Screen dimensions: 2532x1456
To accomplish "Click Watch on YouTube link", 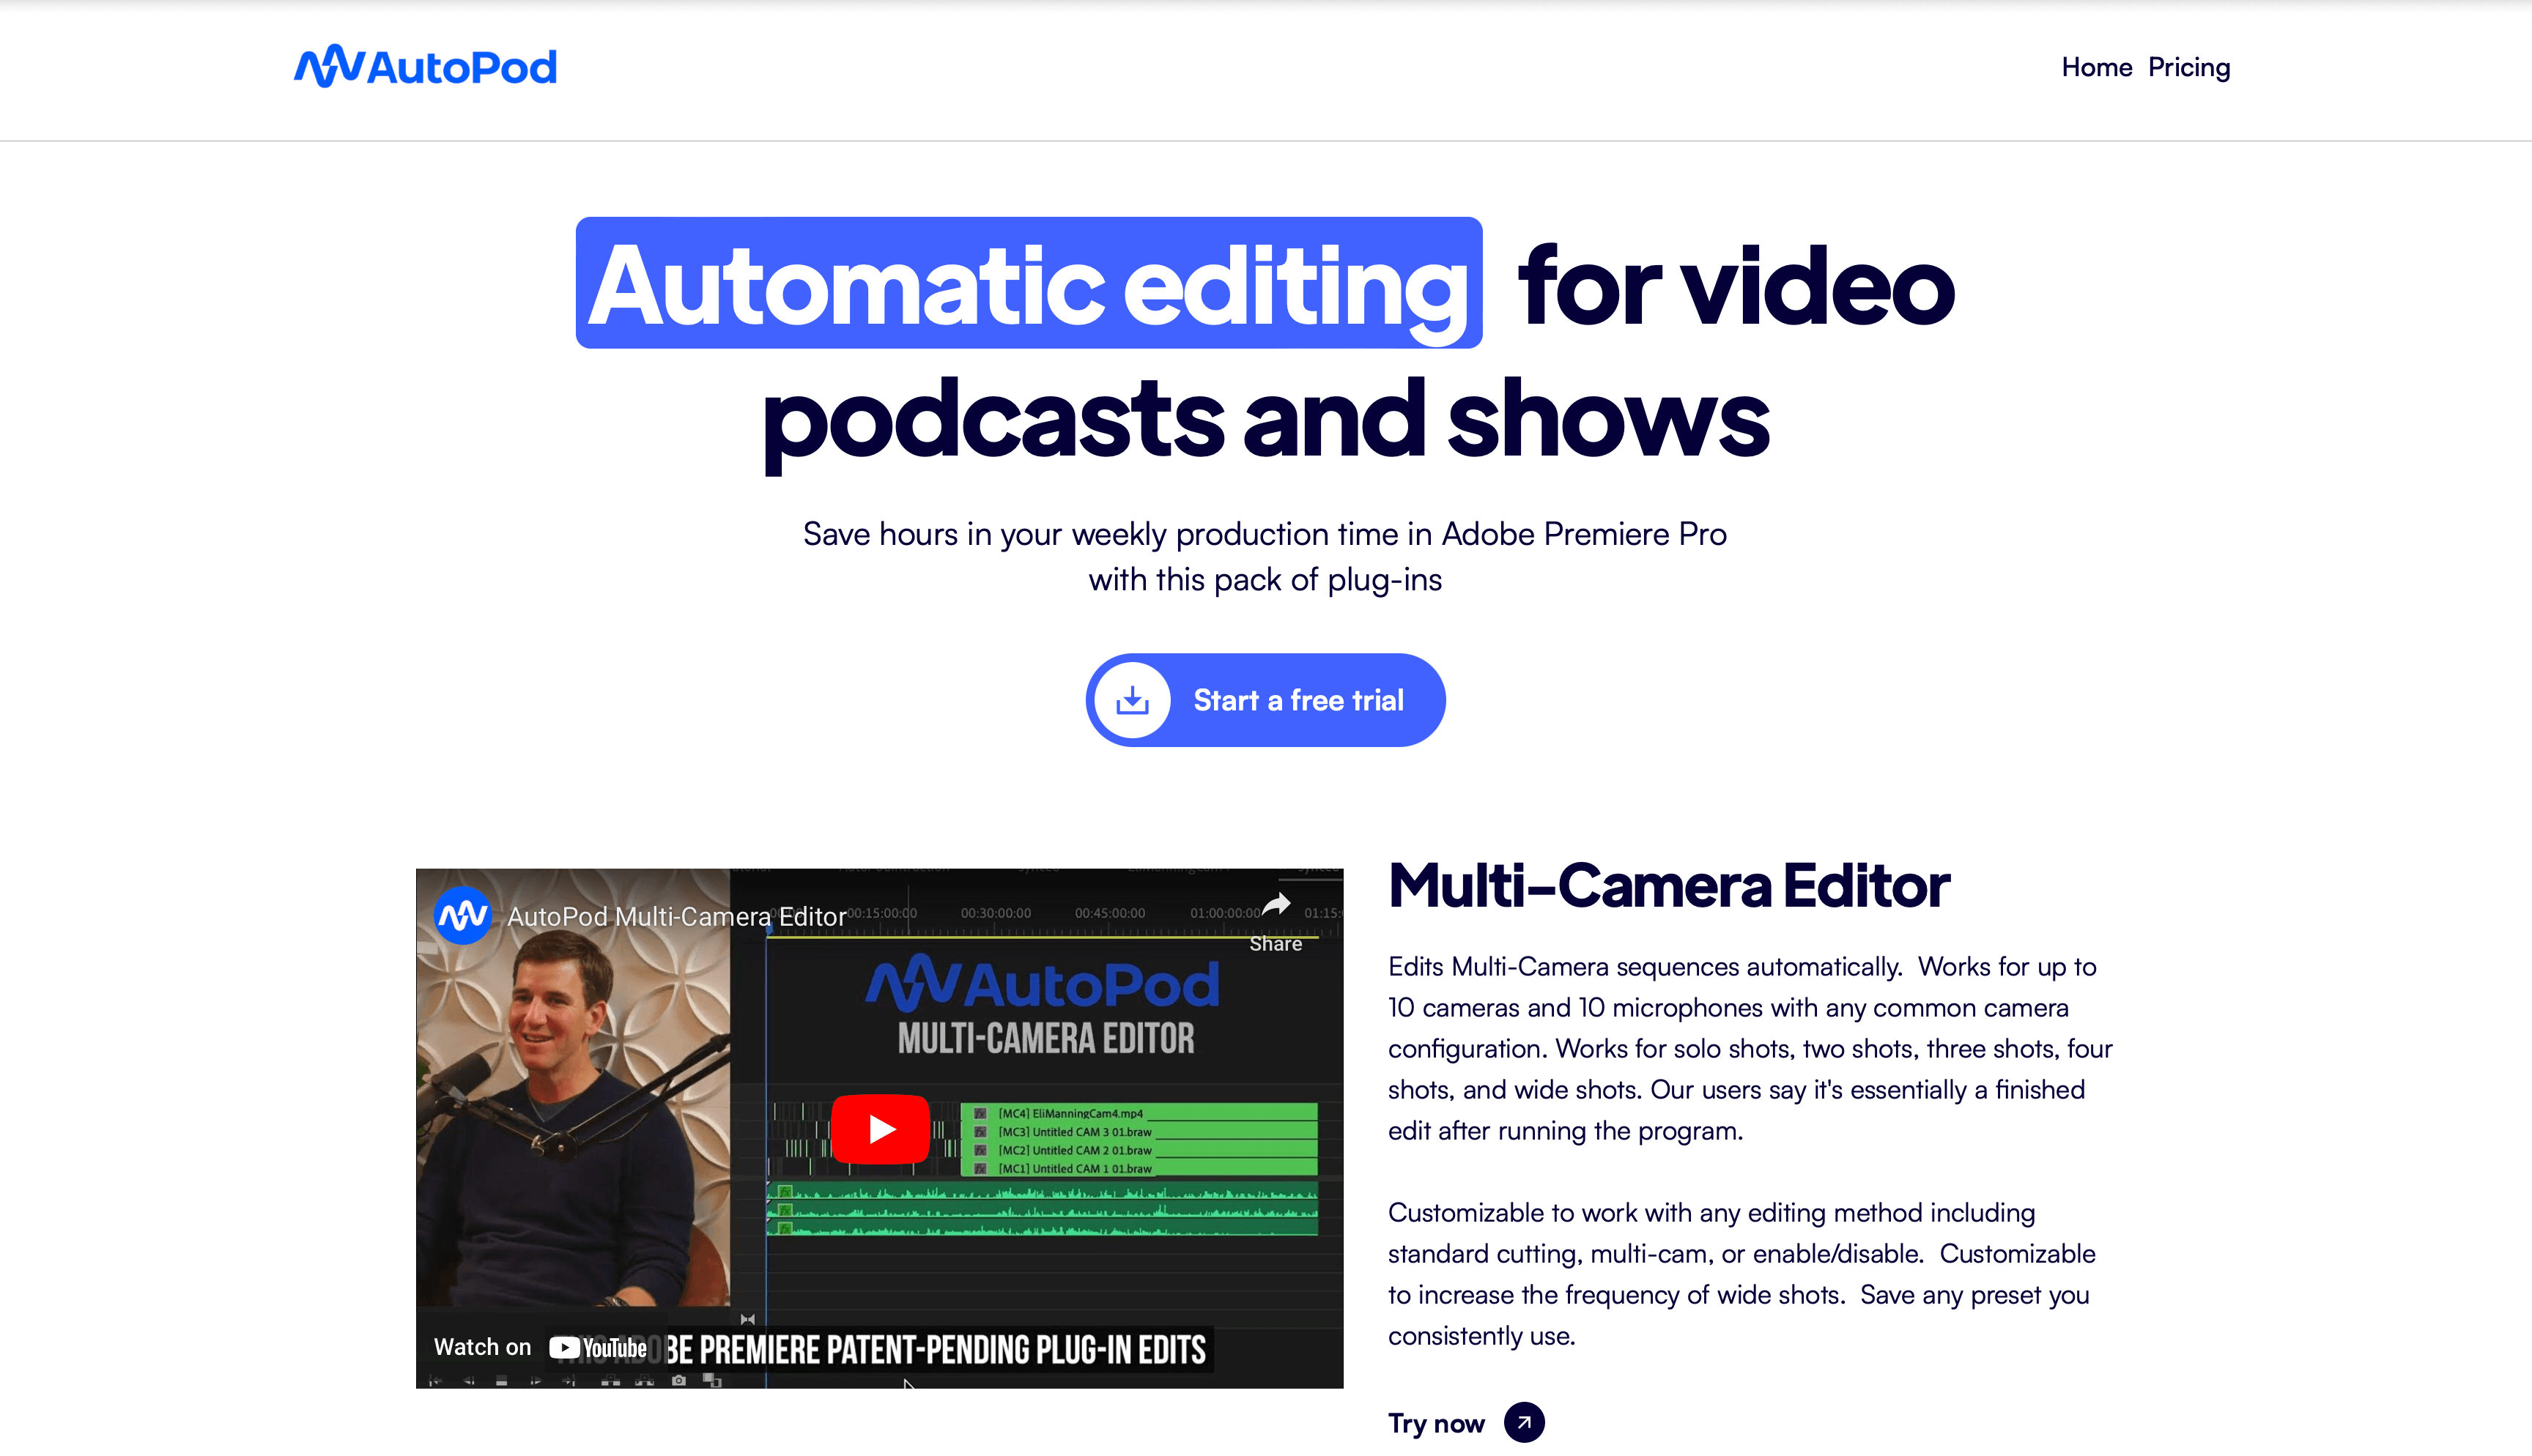I will coord(540,1347).
